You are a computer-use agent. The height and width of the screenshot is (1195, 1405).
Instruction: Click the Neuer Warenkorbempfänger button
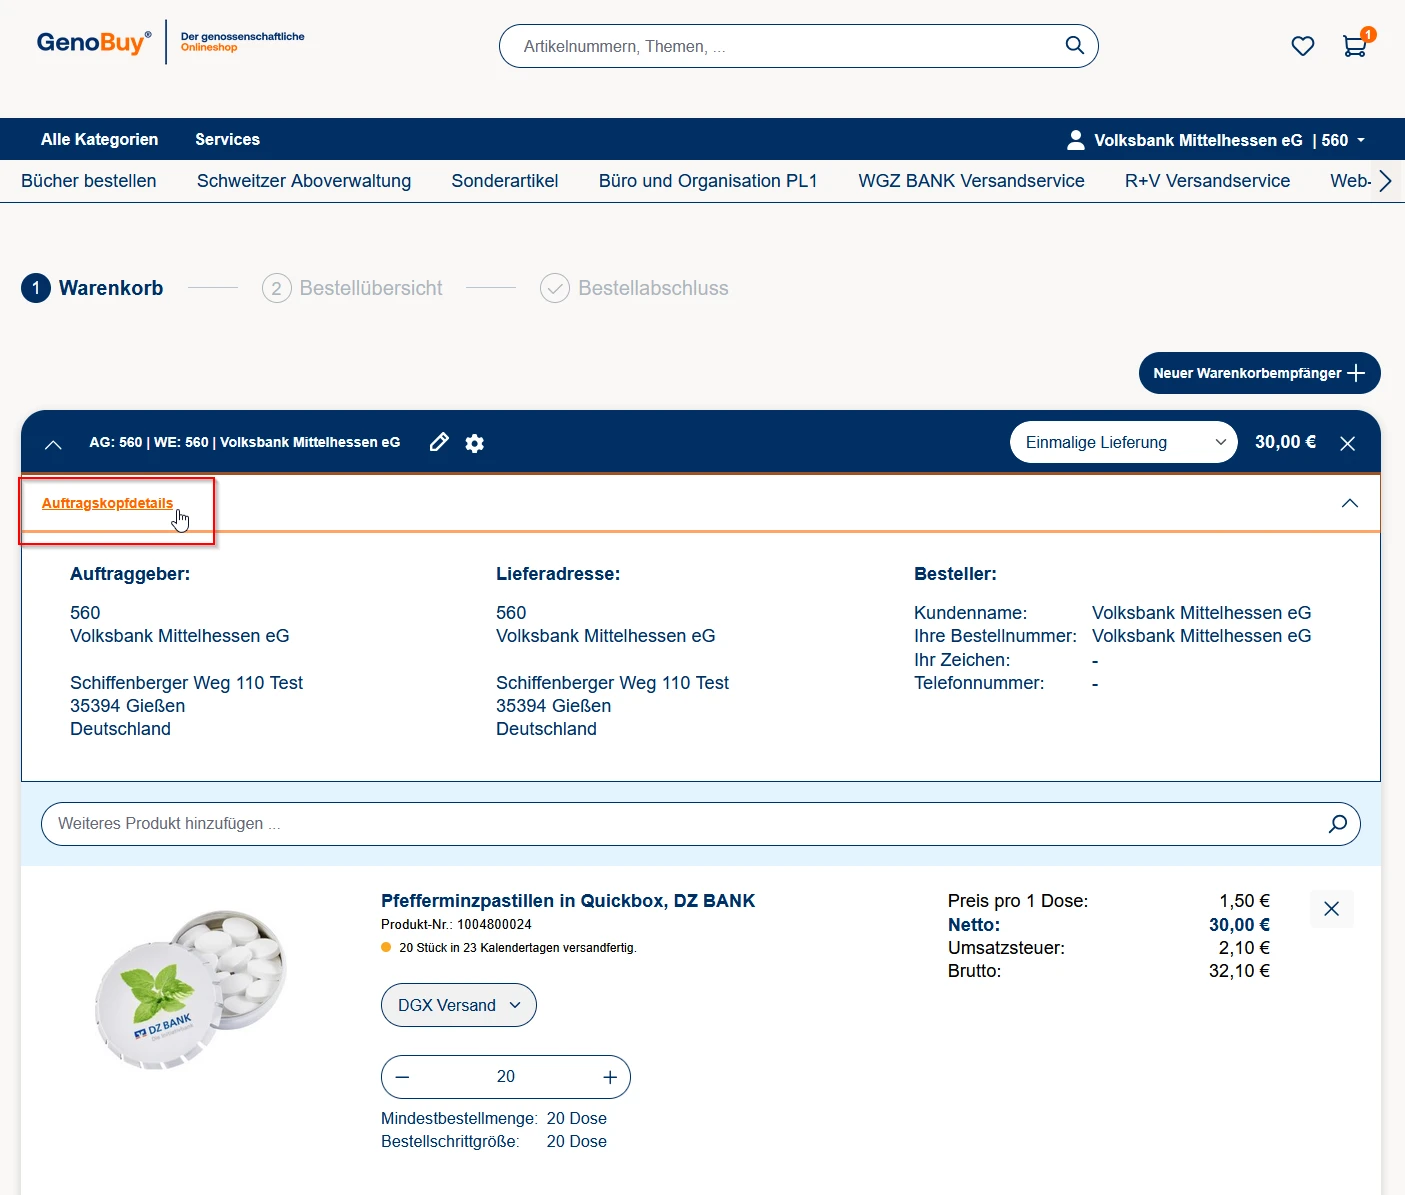[1258, 373]
